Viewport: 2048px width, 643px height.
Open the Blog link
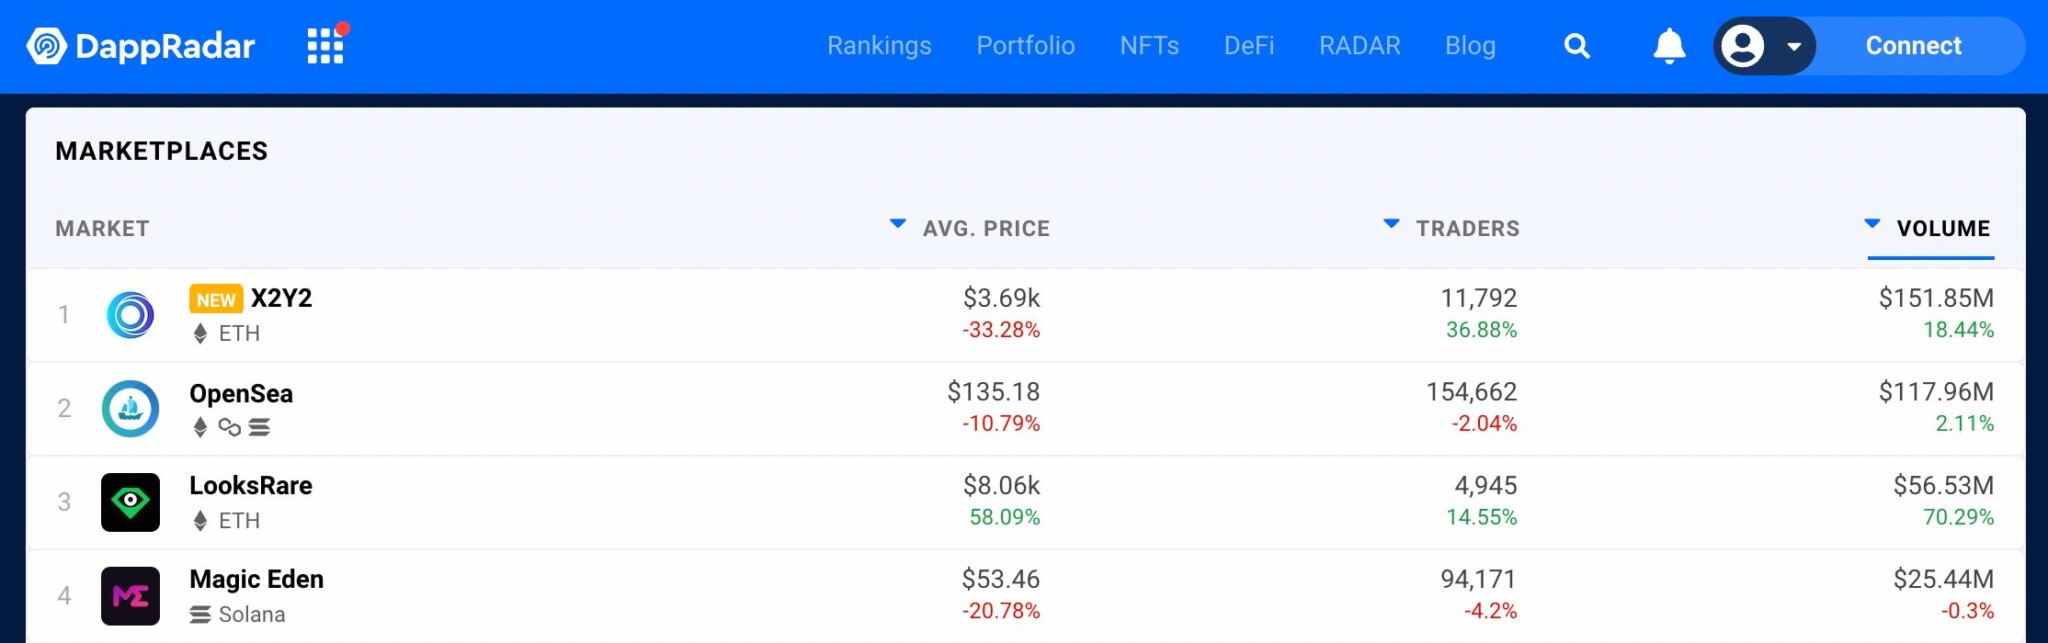click(1470, 46)
